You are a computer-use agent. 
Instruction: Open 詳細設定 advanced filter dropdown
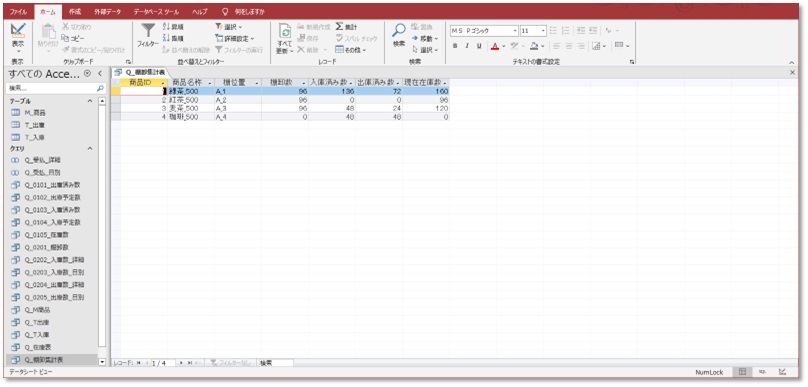coord(234,38)
